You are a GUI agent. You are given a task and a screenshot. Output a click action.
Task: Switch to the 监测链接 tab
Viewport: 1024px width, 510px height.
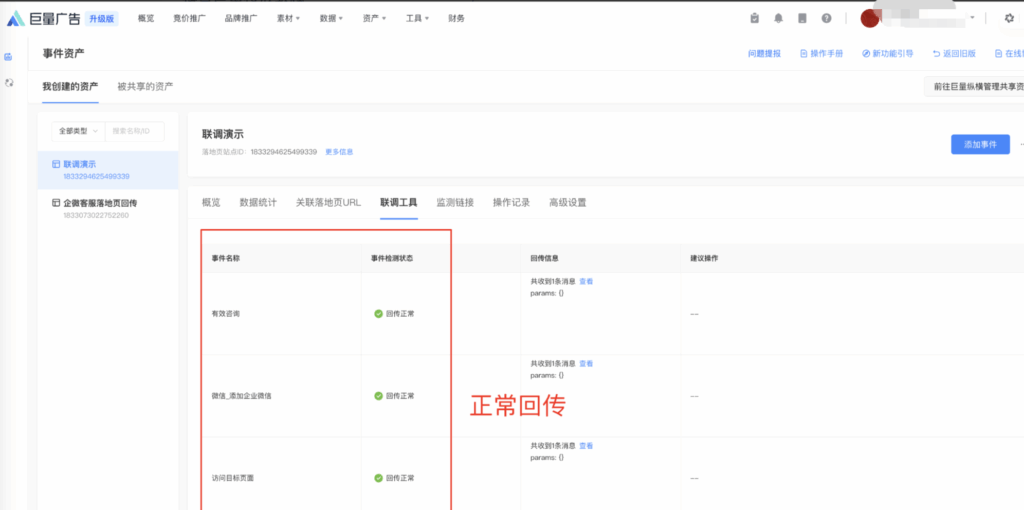455,202
